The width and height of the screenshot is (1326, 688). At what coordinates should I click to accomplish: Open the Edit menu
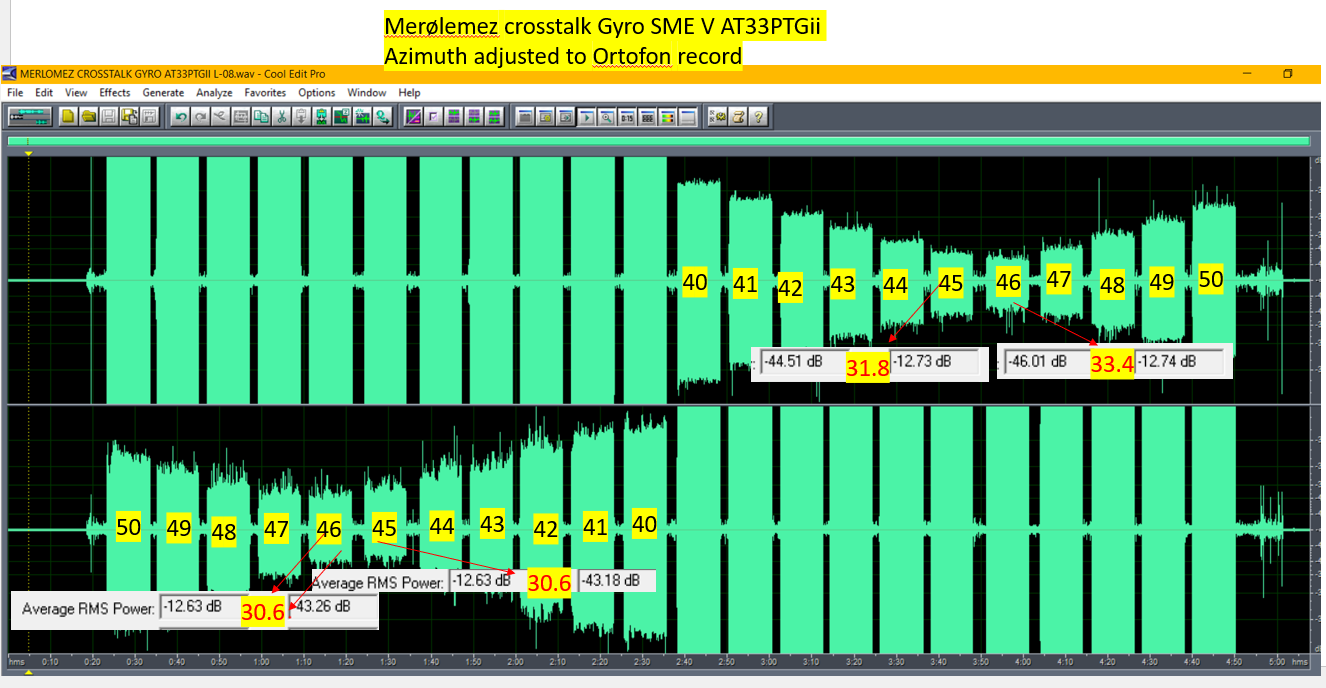[44, 93]
